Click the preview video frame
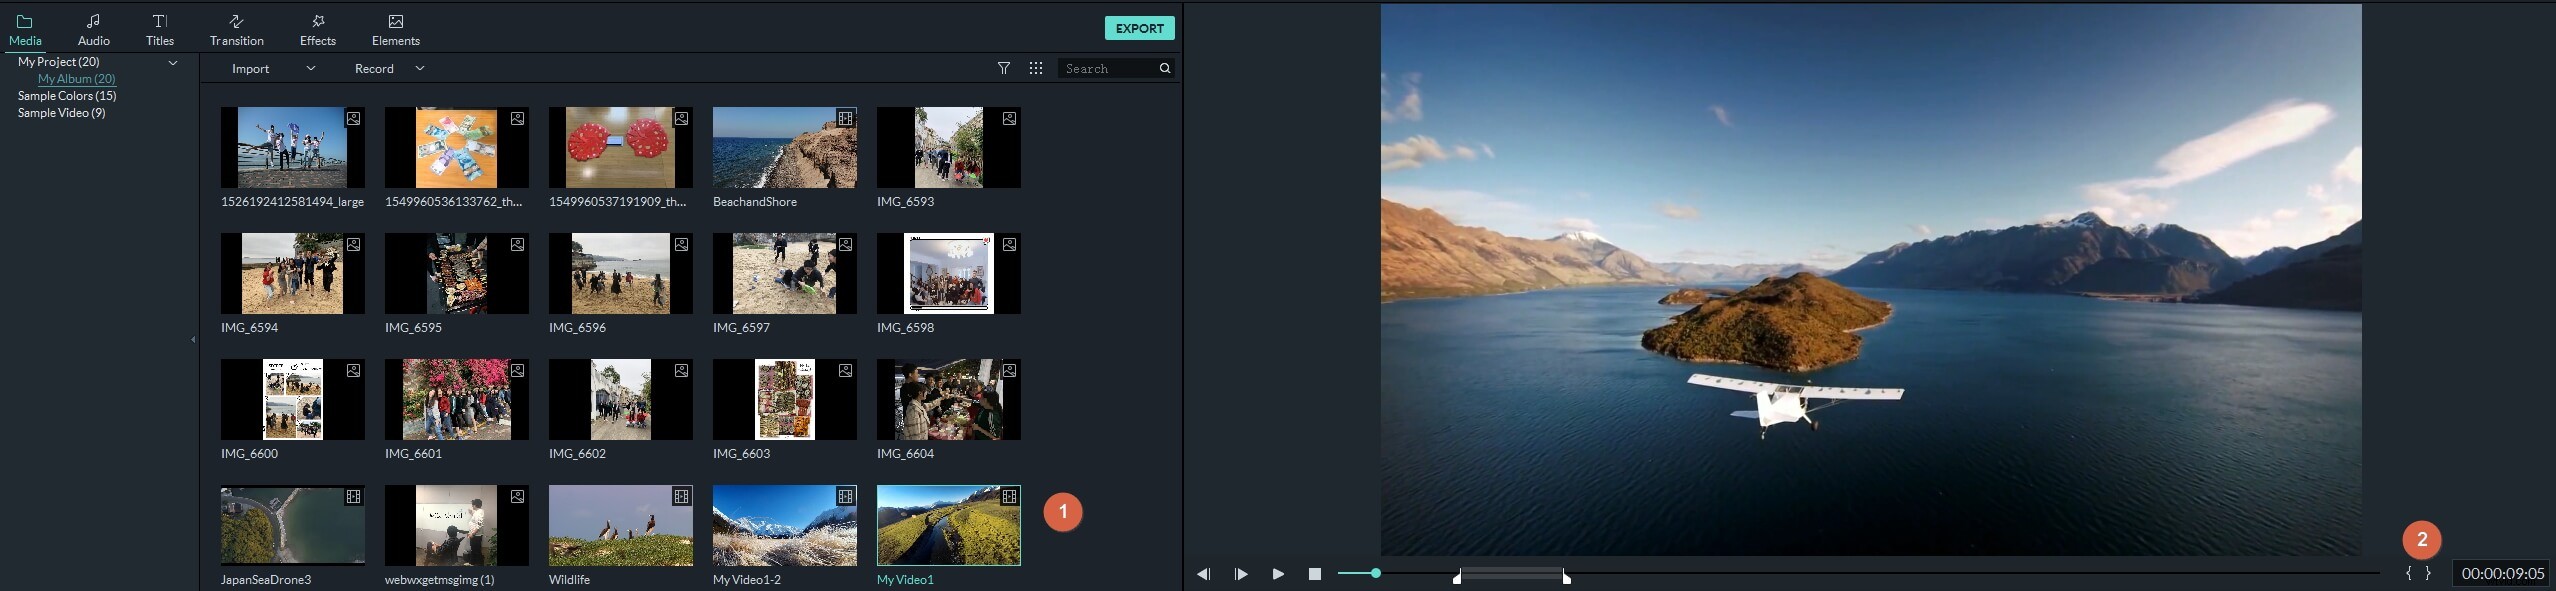The width and height of the screenshot is (2556, 591). [1871, 280]
